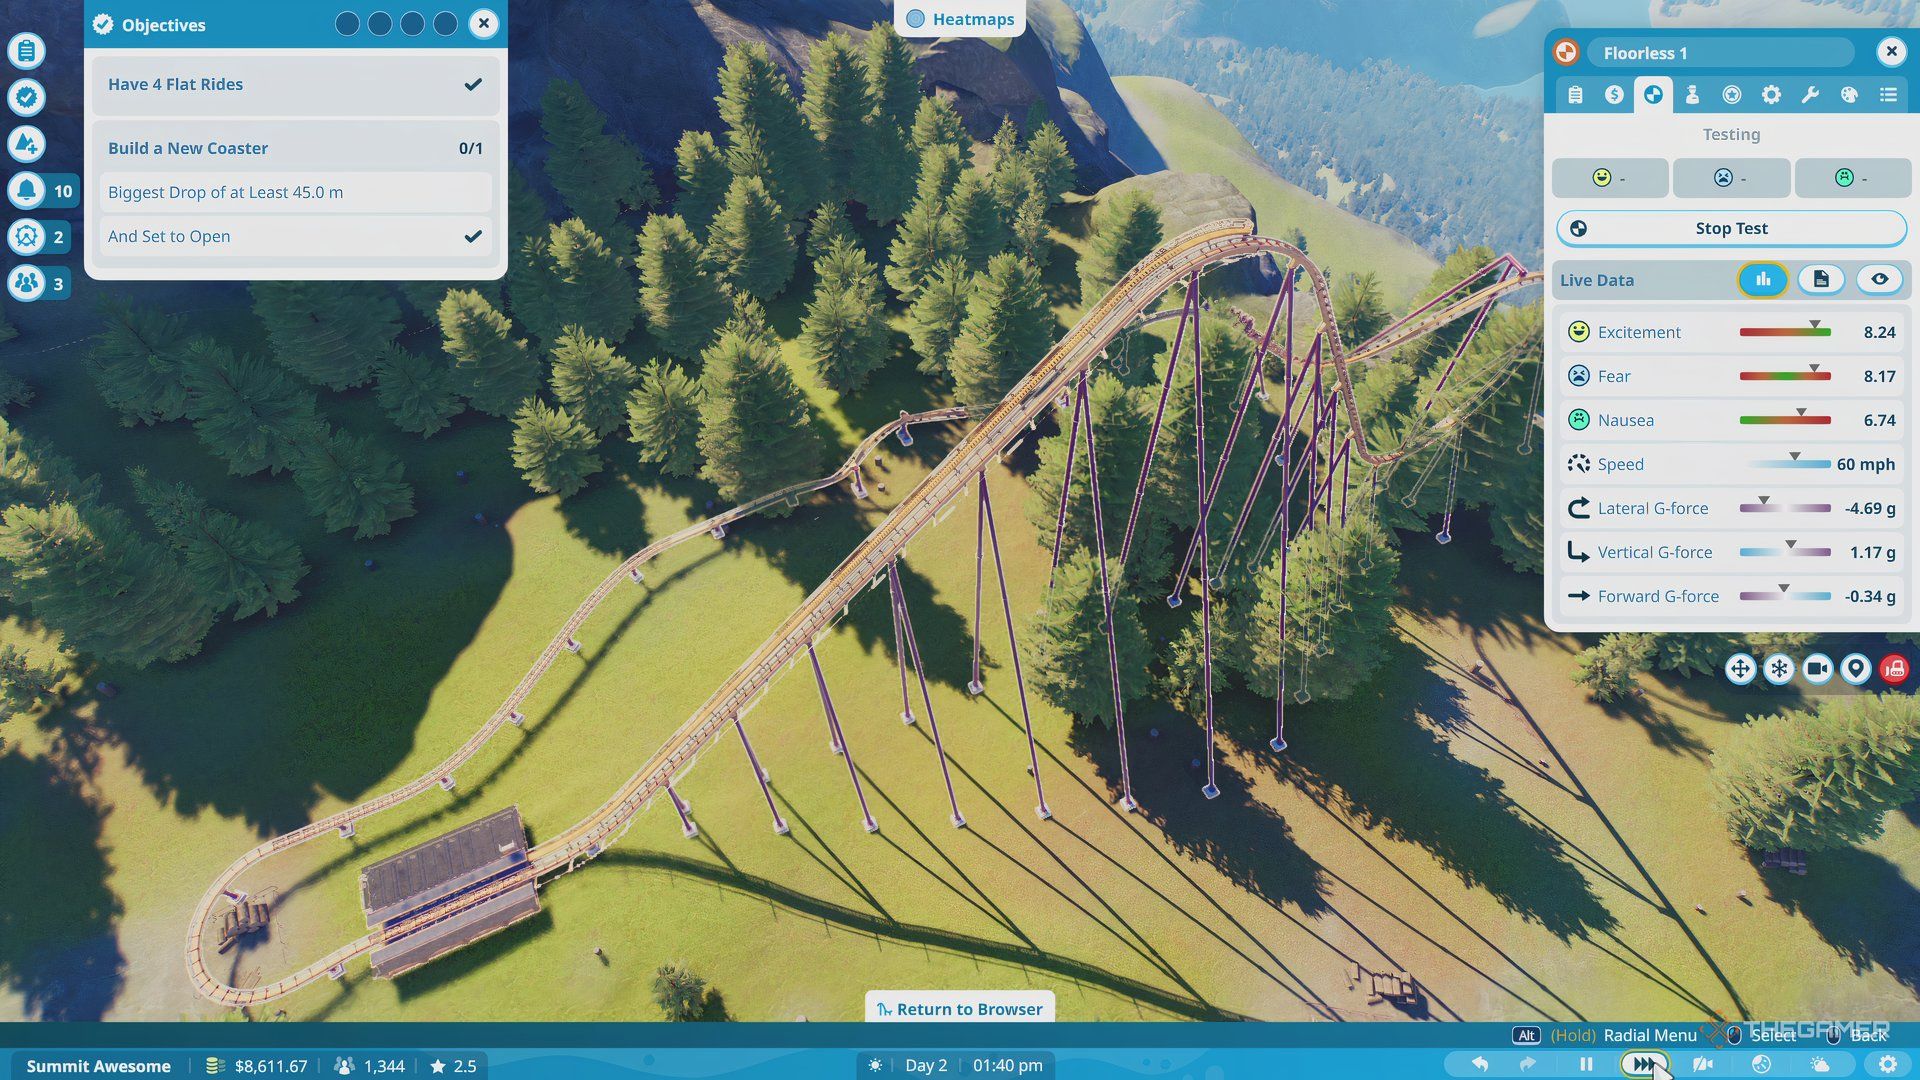The height and width of the screenshot is (1080, 1920).
Task: Toggle the Live Data eye visibility
Action: (1879, 280)
